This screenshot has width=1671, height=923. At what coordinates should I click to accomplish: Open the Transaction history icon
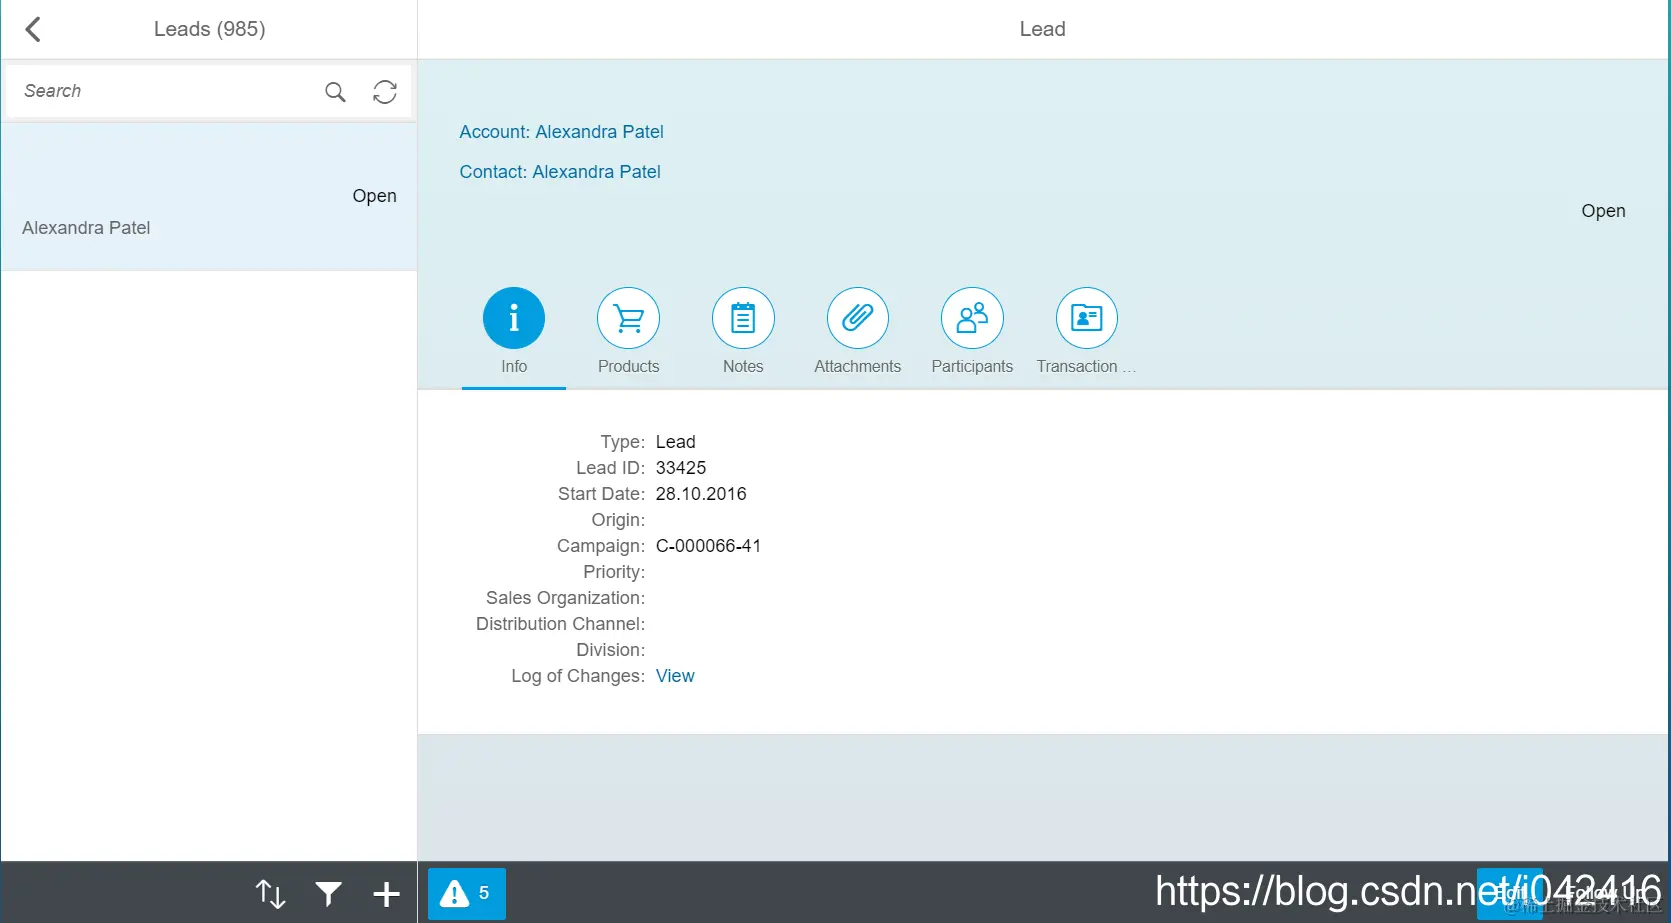pos(1086,318)
